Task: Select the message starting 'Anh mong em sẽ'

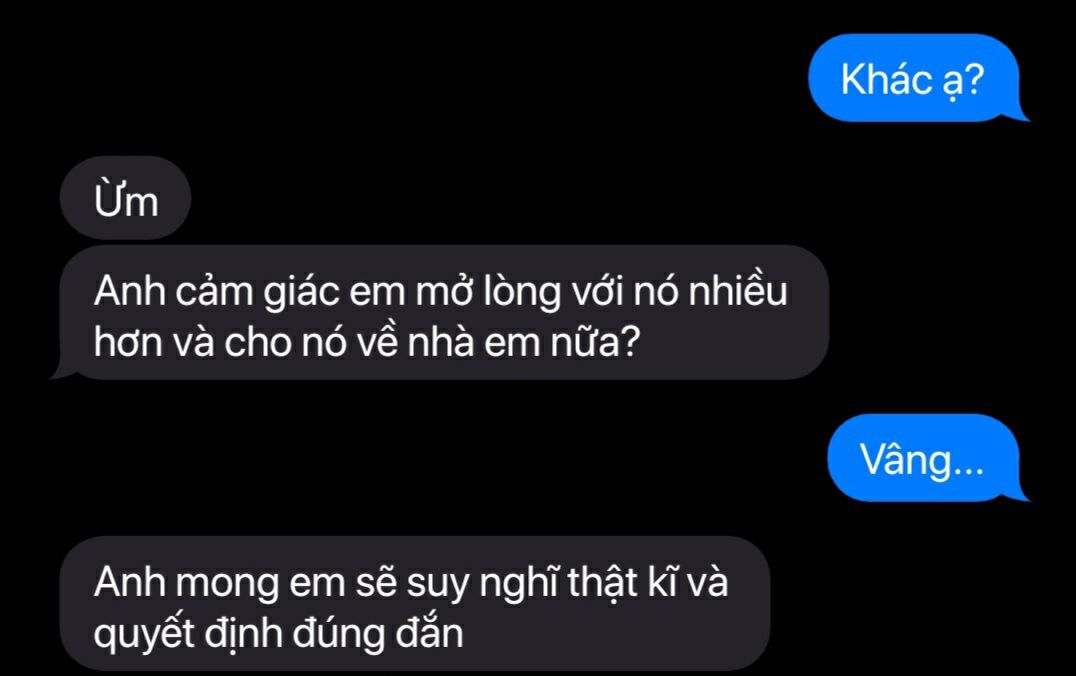Action: pyautogui.click(x=415, y=604)
